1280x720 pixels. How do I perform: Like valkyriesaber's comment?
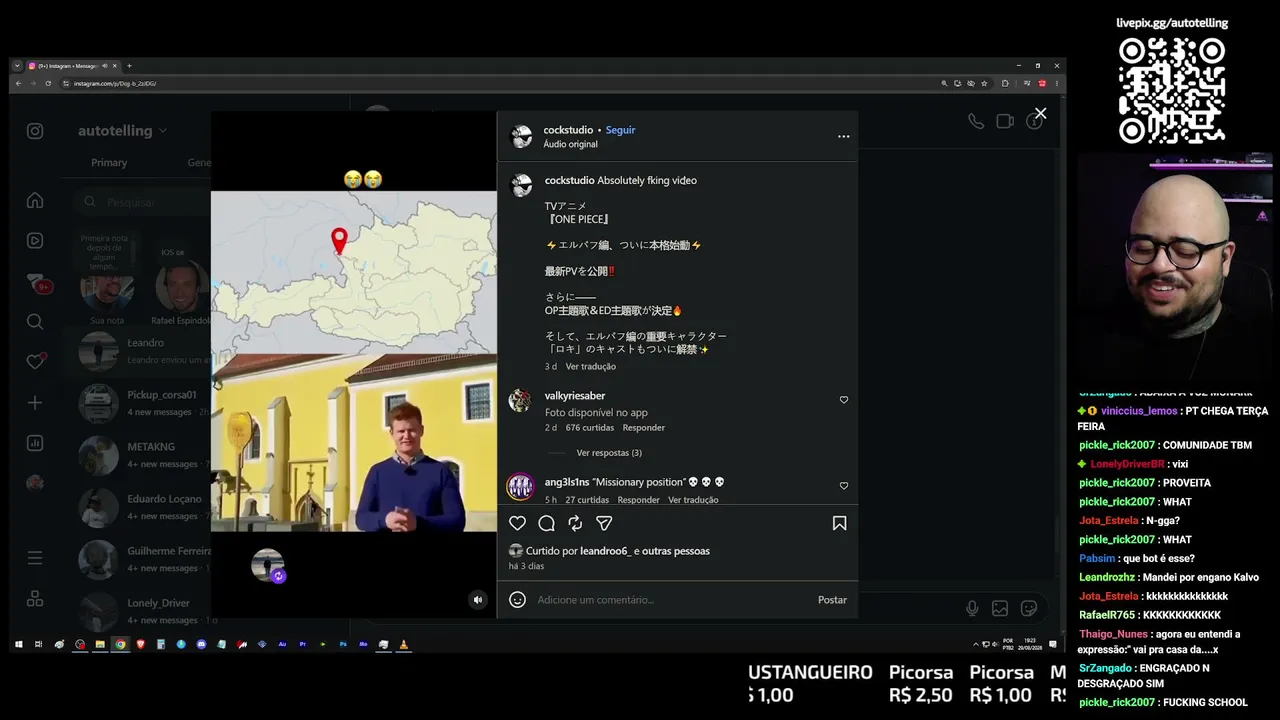coord(843,400)
